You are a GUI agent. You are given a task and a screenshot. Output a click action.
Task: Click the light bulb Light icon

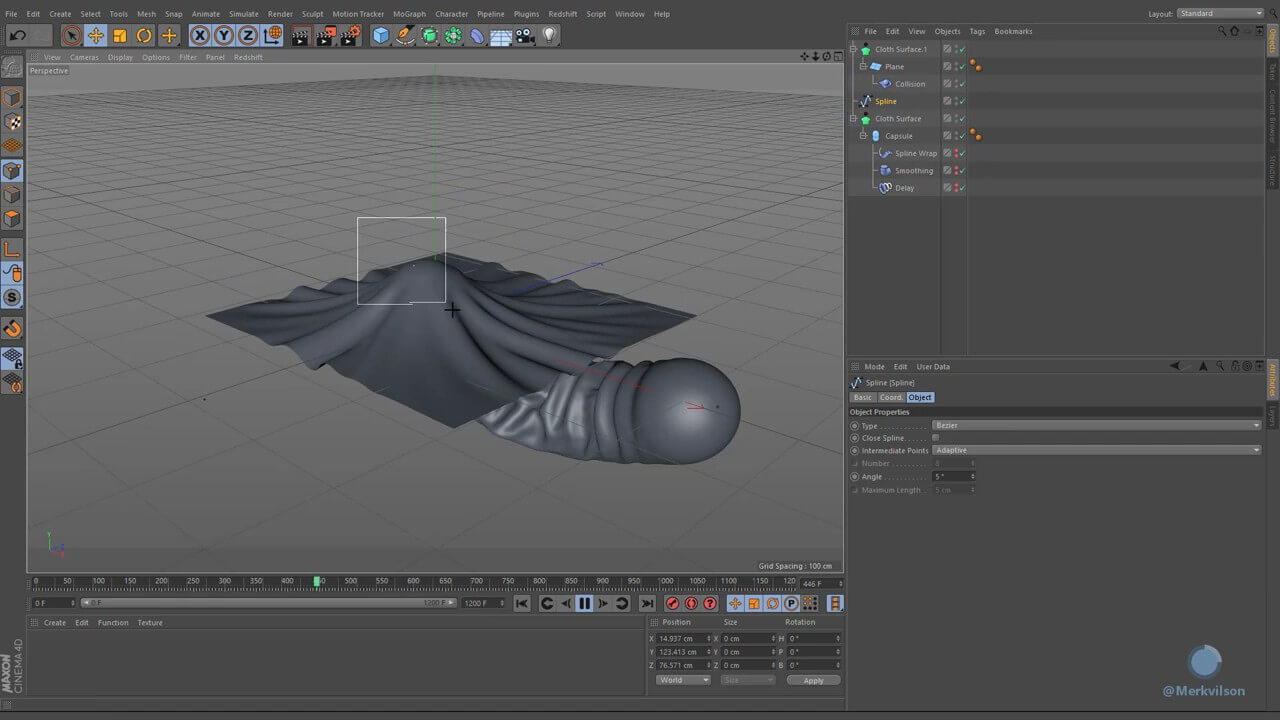[x=549, y=36]
